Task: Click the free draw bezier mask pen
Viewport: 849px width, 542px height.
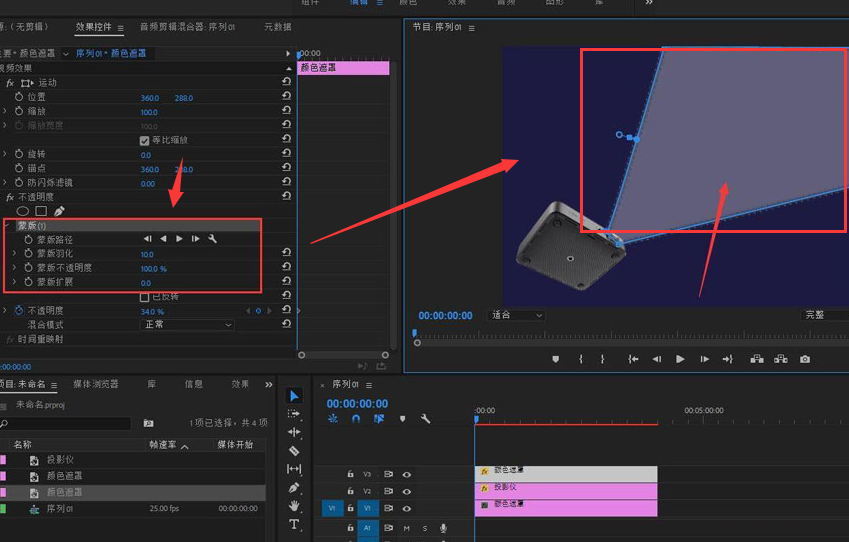Action: 59,211
